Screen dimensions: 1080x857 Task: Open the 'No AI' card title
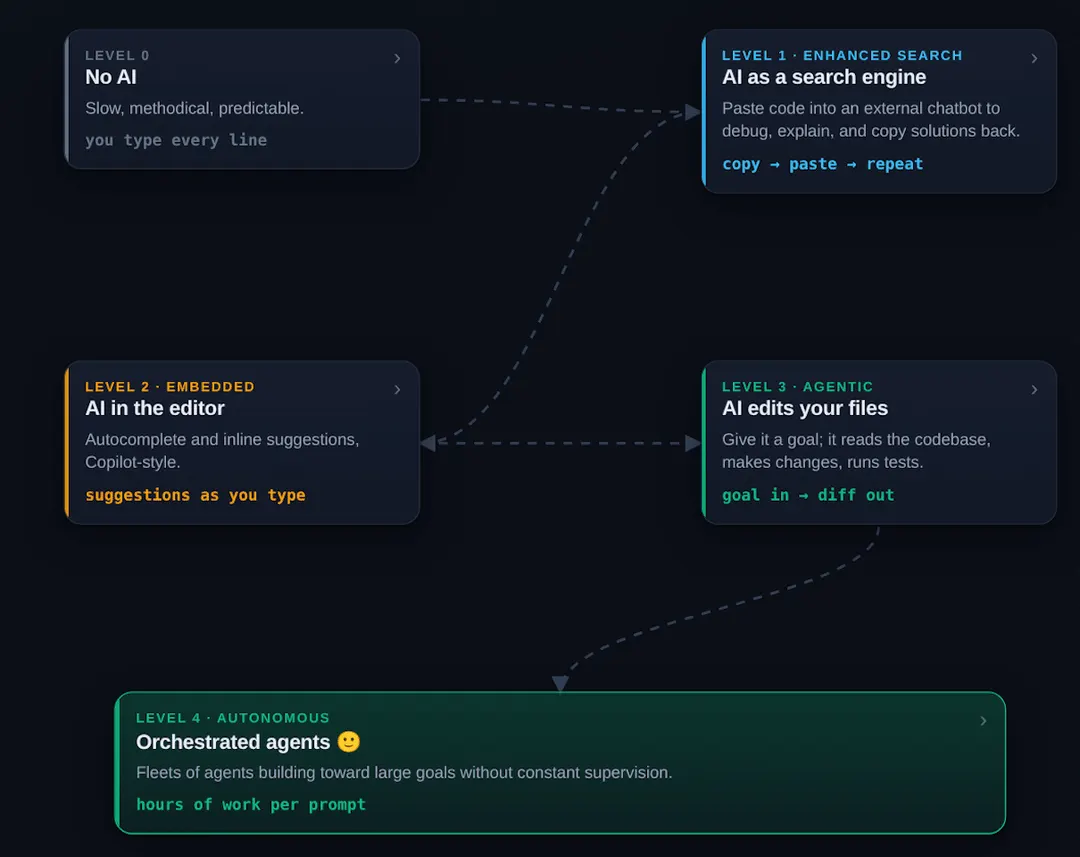111,77
